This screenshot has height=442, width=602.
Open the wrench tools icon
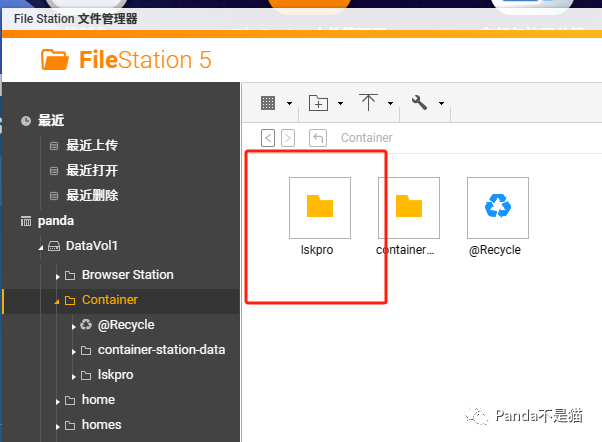[x=419, y=103]
